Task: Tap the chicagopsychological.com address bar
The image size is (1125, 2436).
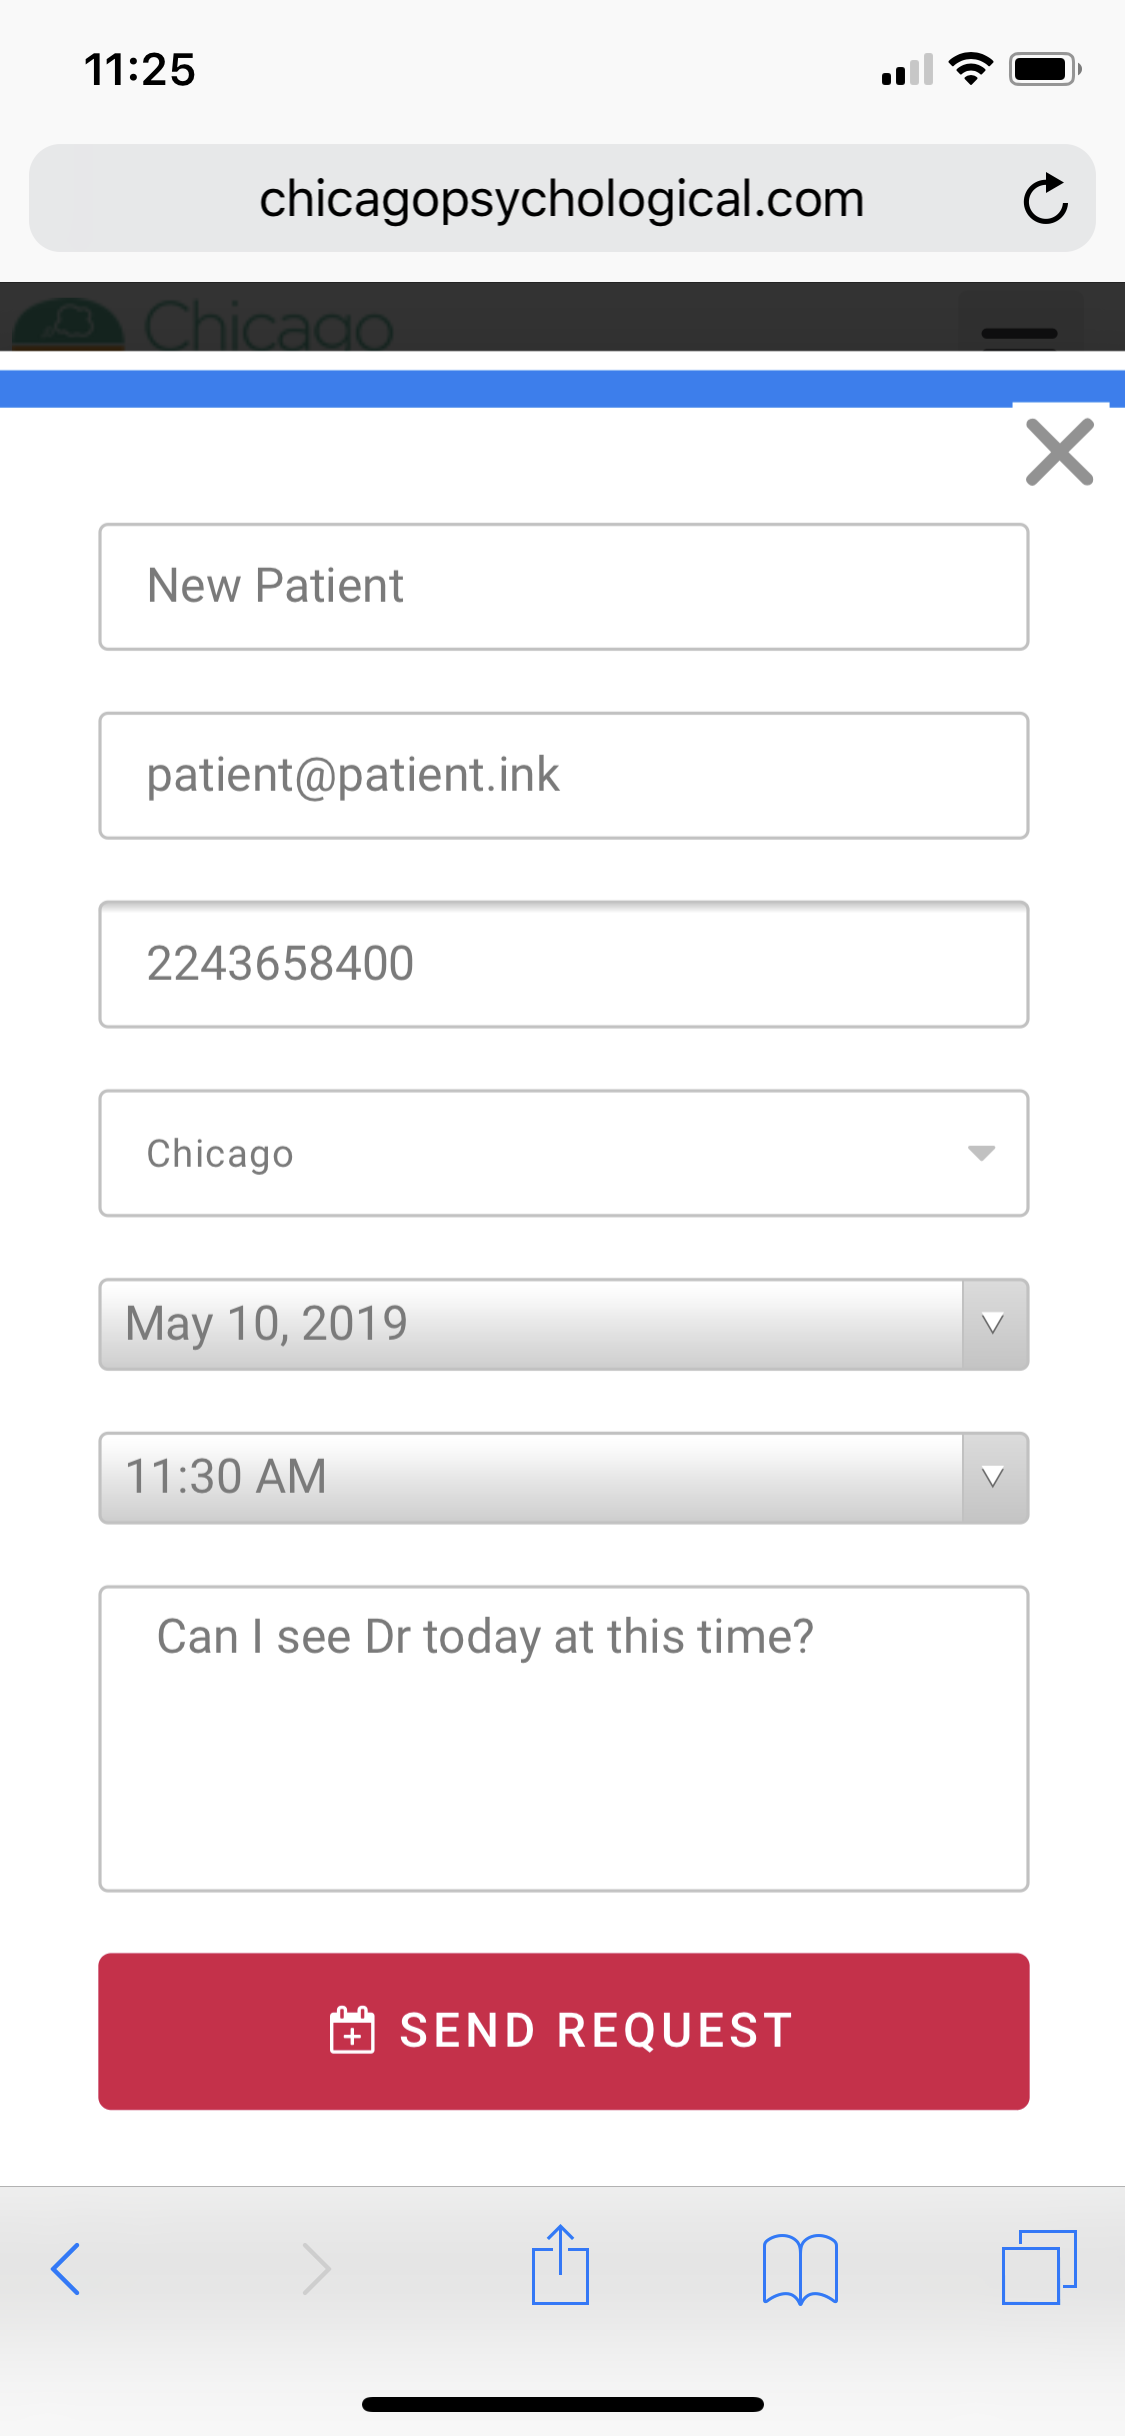Action: [x=562, y=198]
